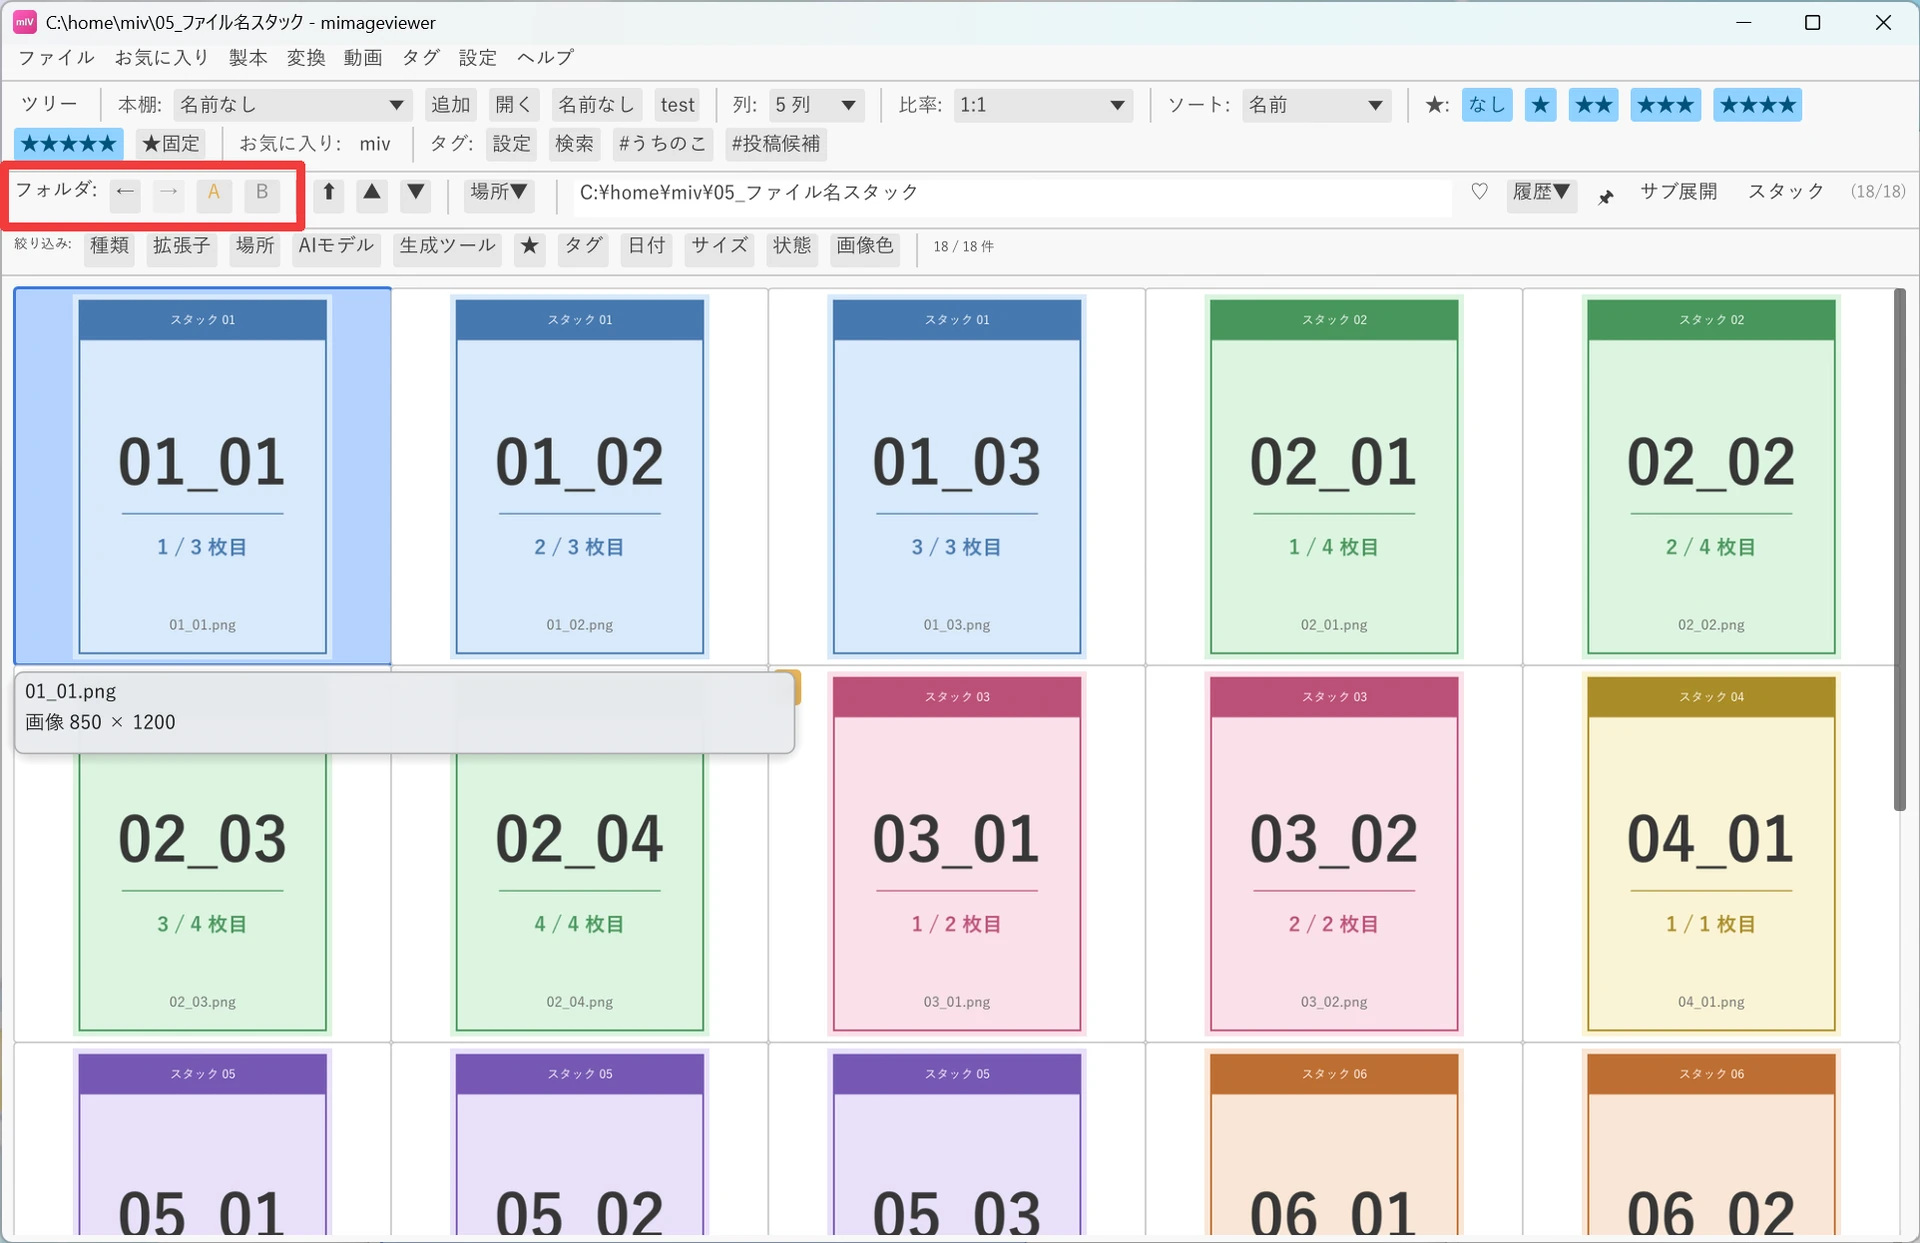
Task: Open the 設定 menu in menu bar
Action: point(478,58)
